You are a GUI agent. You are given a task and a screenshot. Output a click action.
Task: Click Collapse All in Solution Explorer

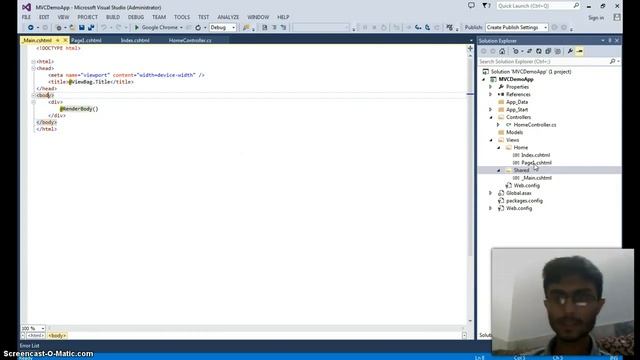pos(548,51)
